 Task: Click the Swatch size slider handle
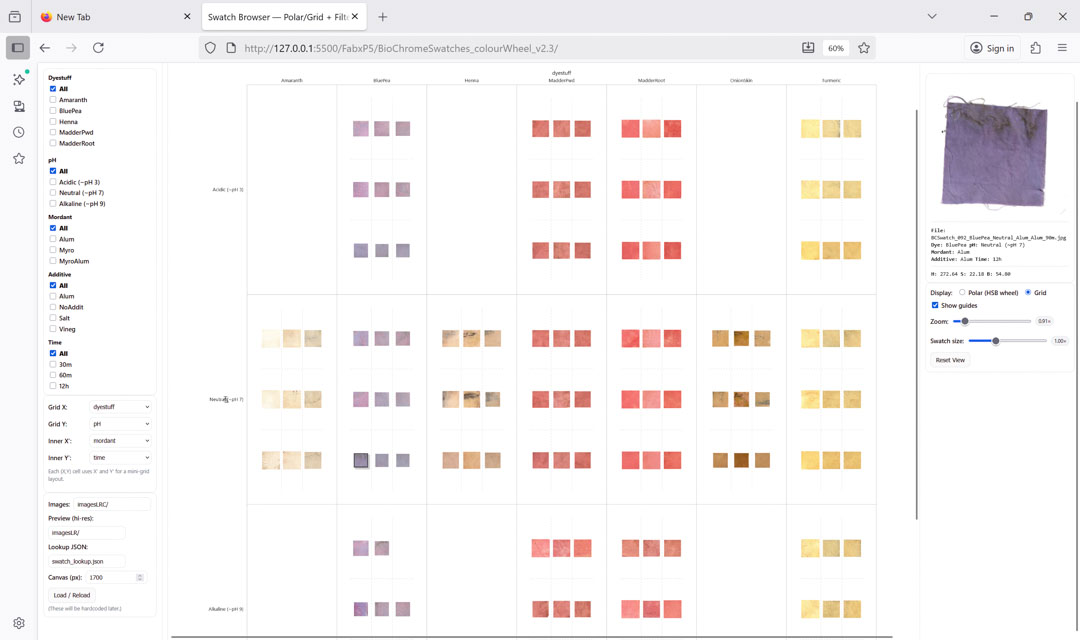coord(996,341)
